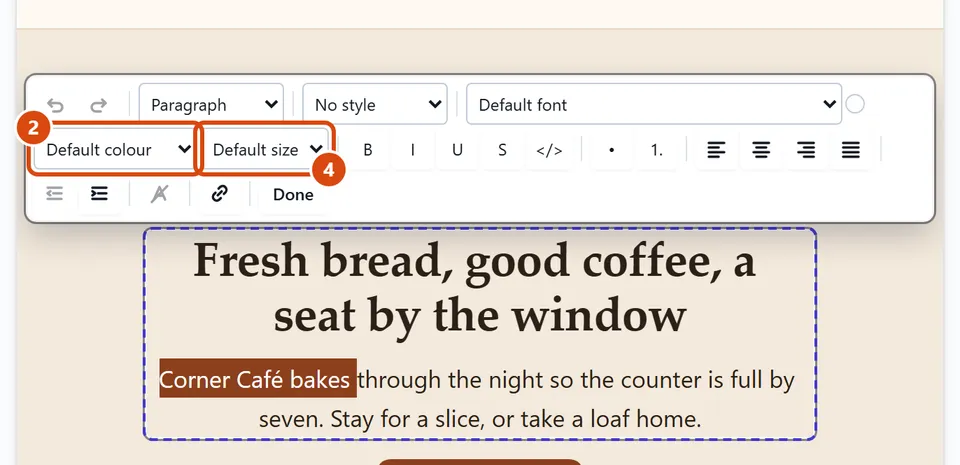Clear formatting with the crossed A icon
960x465 pixels.
159,195
